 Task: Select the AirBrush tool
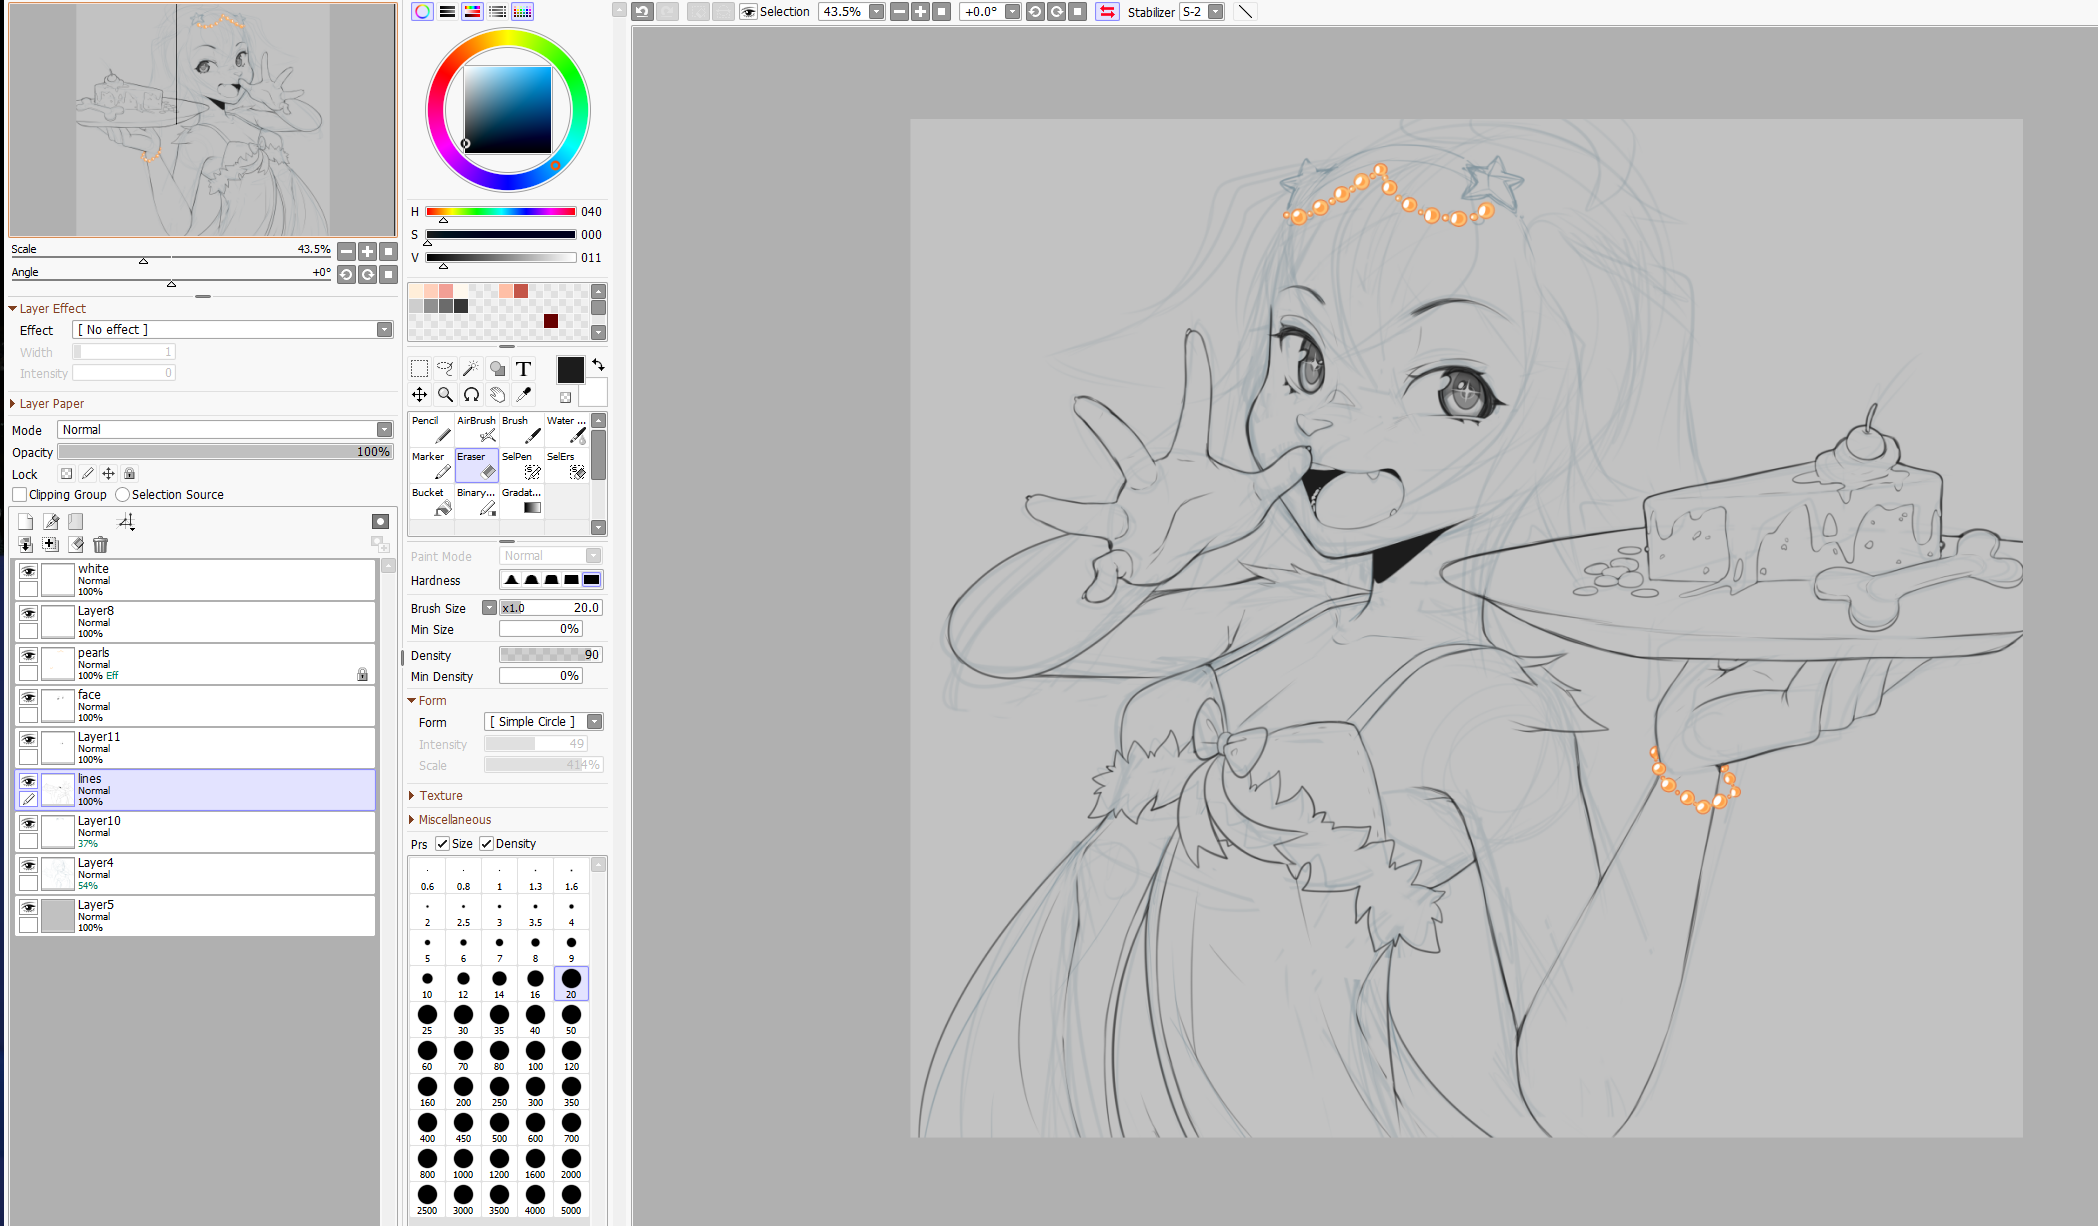[476, 430]
